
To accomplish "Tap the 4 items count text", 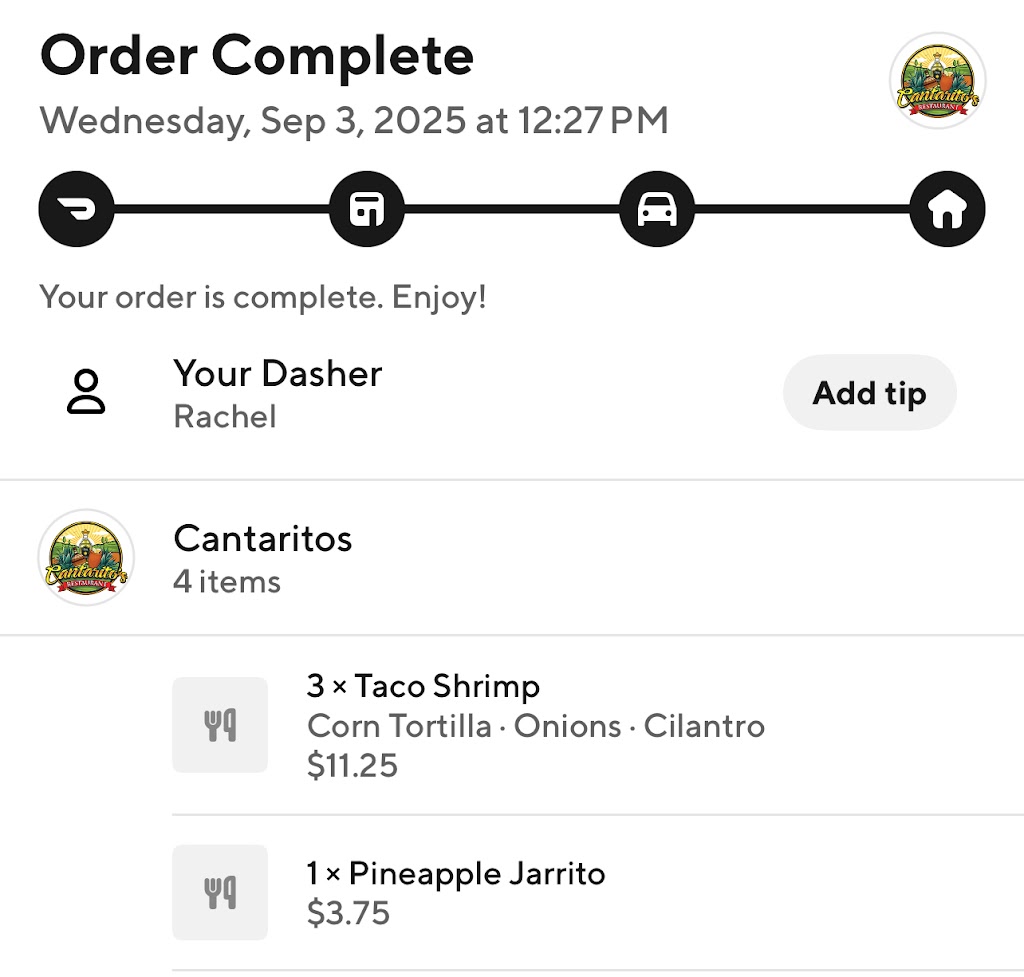I will click(x=227, y=582).
